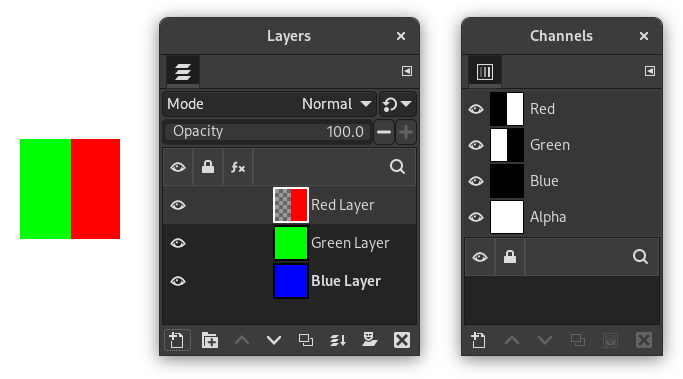Select the Red channel label
The image size is (683, 379).
(542, 109)
